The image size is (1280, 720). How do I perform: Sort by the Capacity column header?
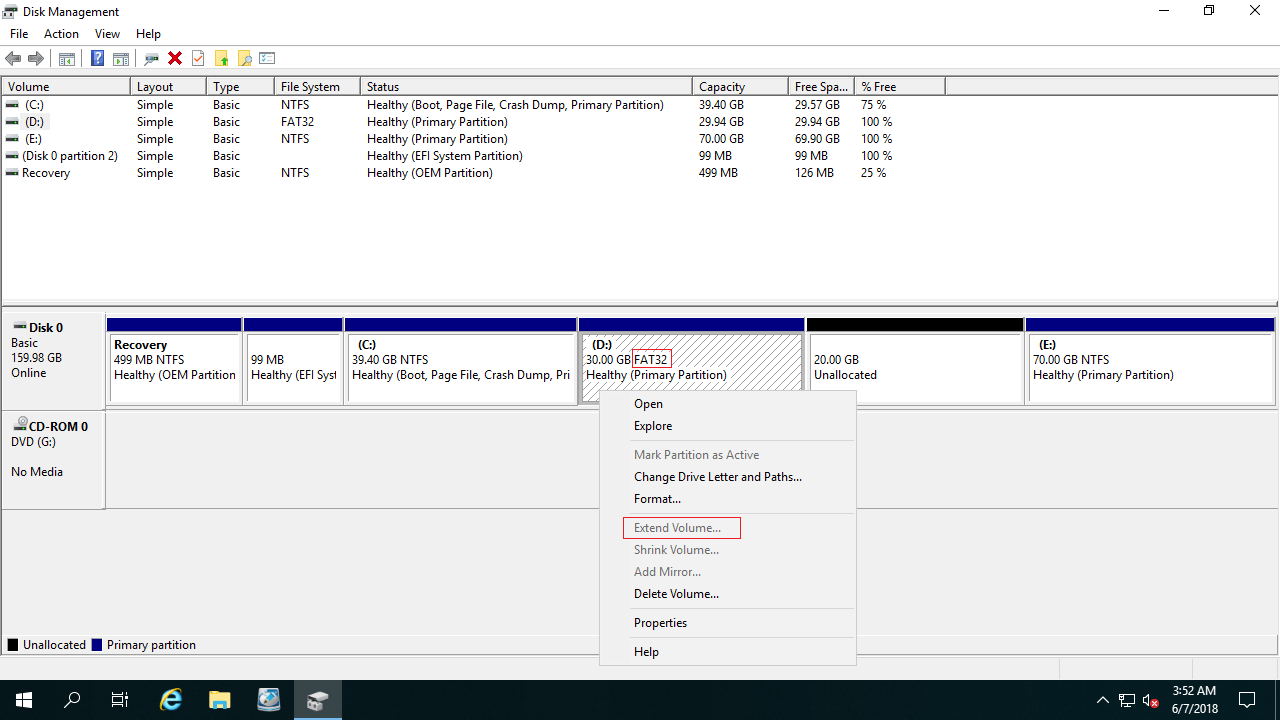pos(739,87)
